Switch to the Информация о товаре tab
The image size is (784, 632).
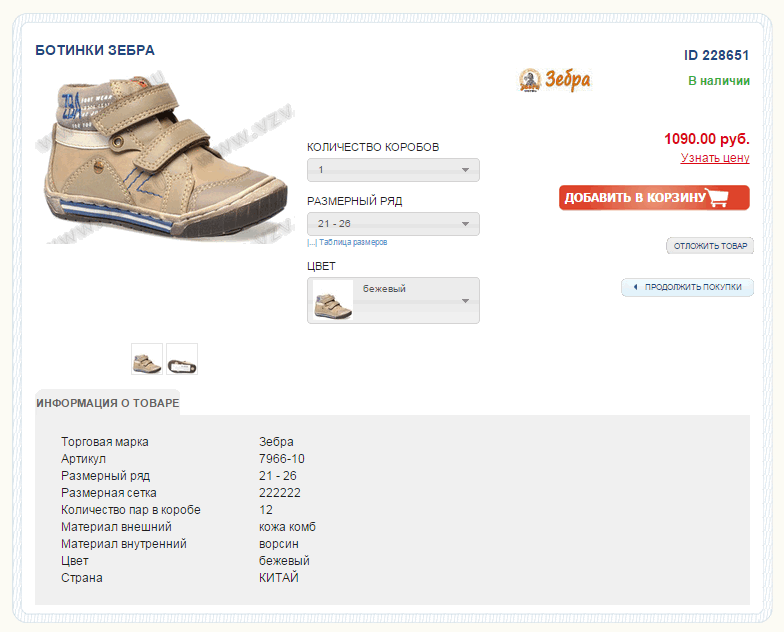click(108, 404)
